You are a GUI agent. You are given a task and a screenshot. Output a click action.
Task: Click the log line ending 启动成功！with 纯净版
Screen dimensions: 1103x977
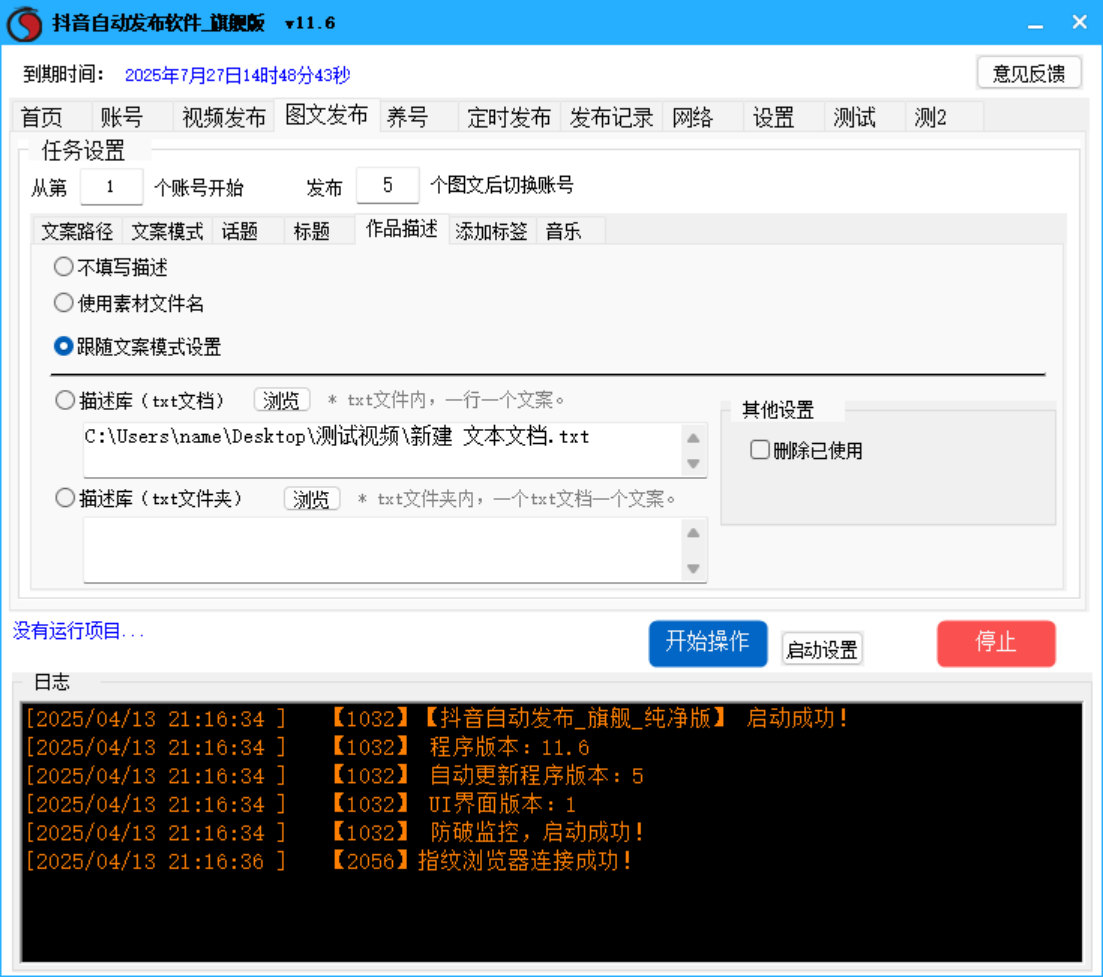pyautogui.click(x=437, y=718)
